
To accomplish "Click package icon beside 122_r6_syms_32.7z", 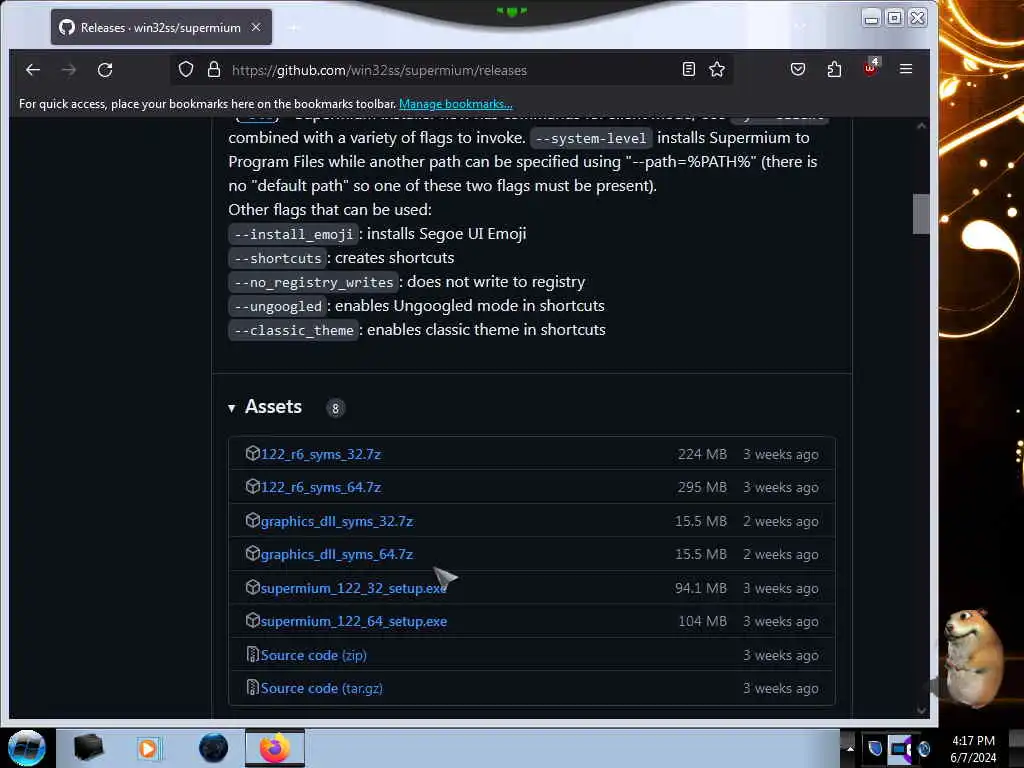I will pos(253,453).
